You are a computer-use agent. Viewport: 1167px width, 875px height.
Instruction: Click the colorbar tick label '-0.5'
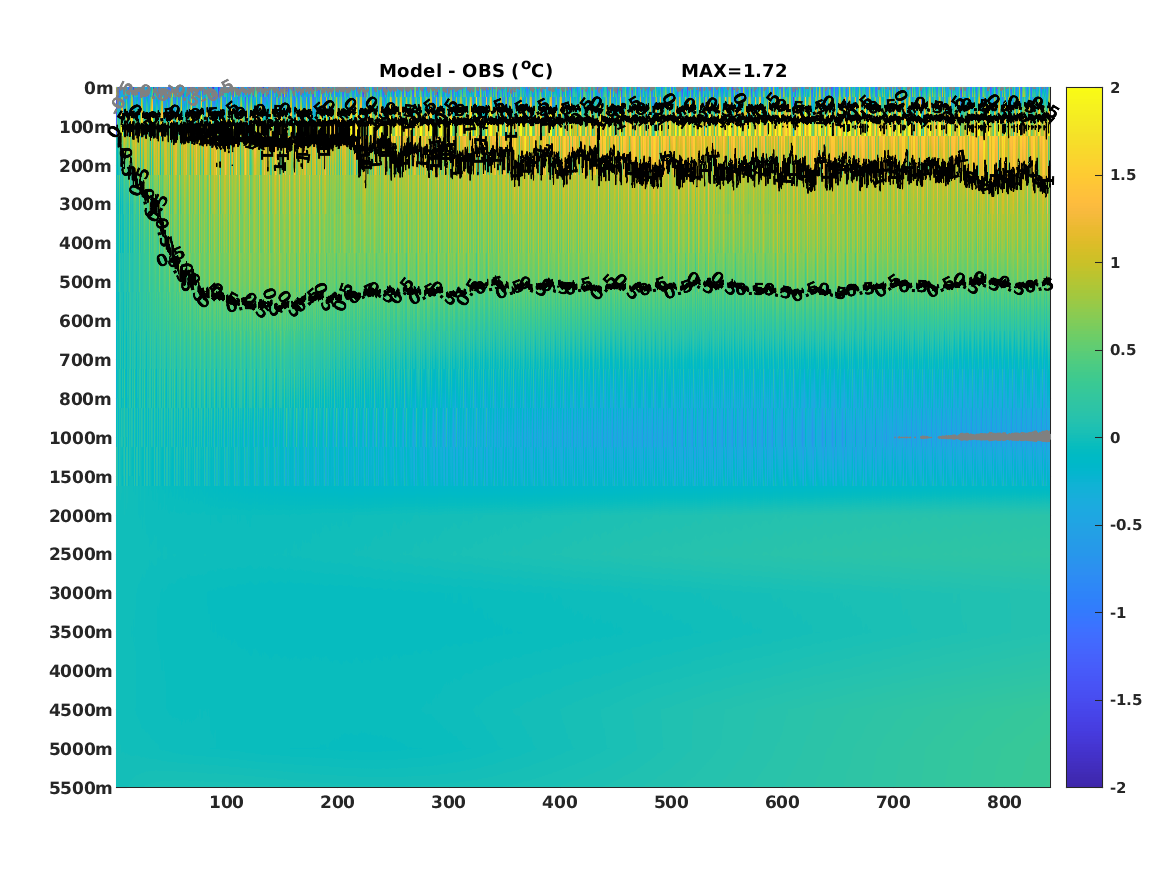click(1125, 525)
